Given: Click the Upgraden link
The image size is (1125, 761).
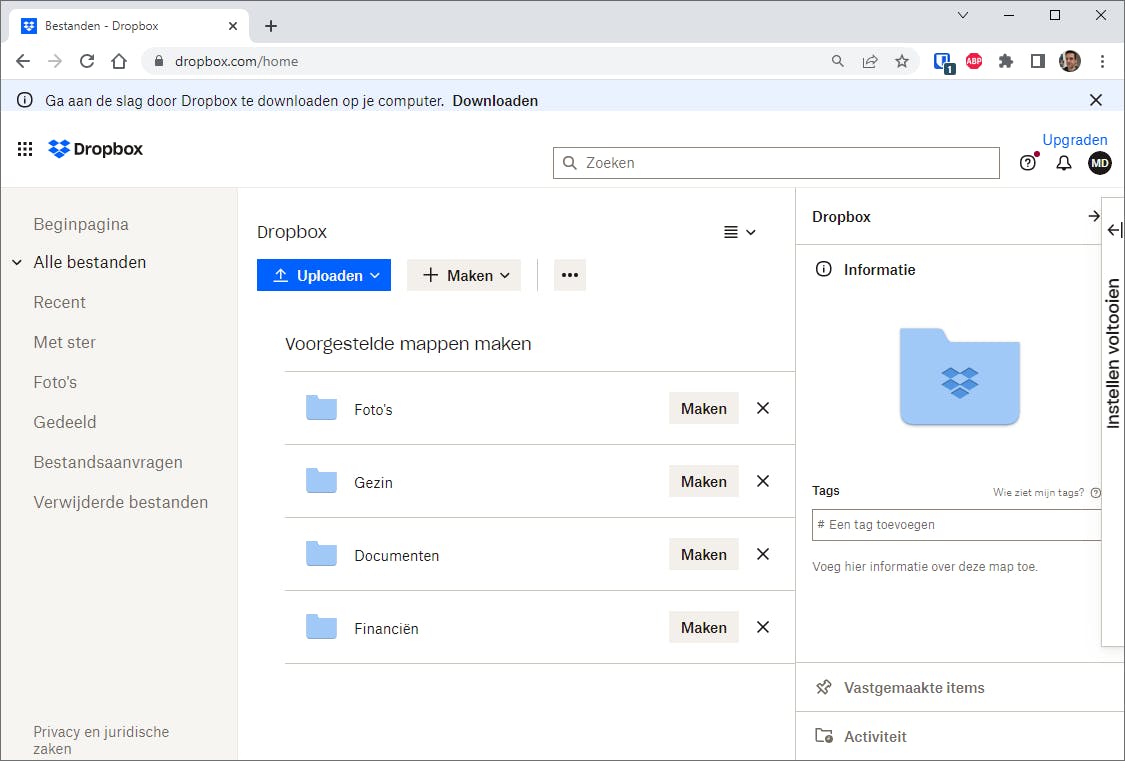Looking at the screenshot, I should pos(1075,140).
